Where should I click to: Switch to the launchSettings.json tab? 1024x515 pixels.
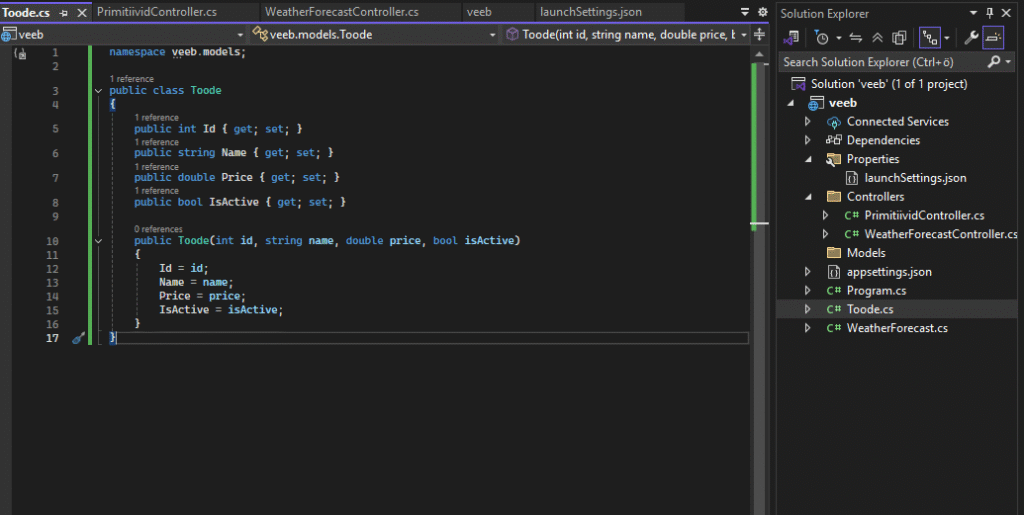point(590,13)
